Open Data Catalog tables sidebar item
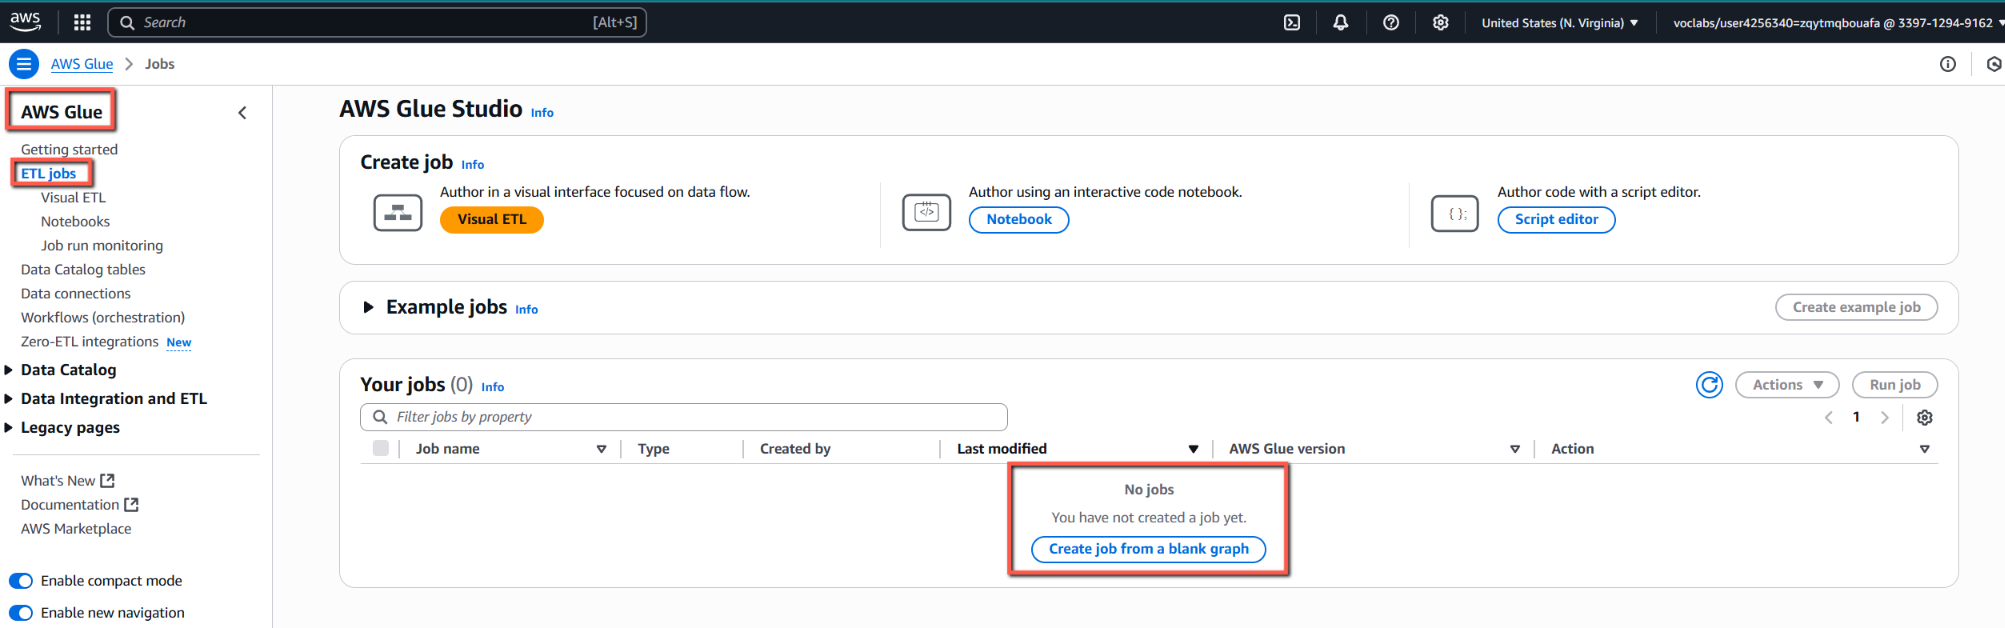2005x628 pixels. coord(83,269)
